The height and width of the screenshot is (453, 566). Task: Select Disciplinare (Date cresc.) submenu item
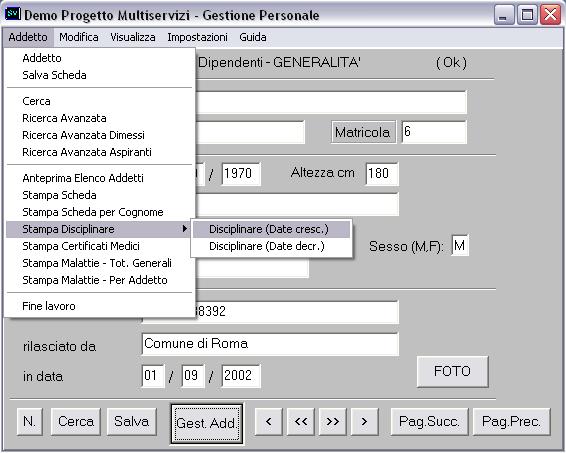[x=271, y=229]
